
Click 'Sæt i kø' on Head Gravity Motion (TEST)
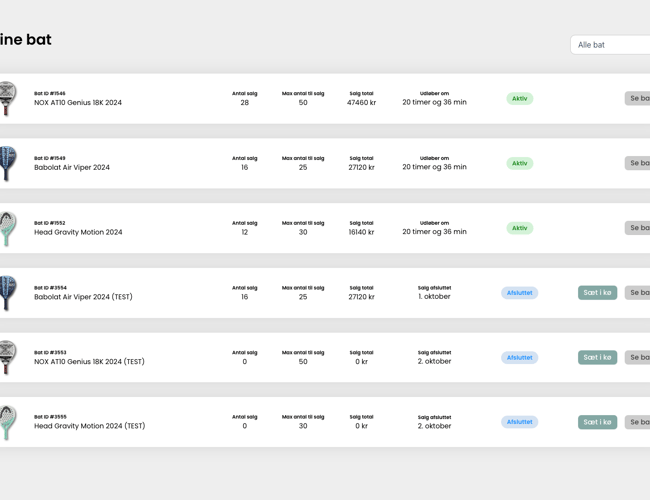point(597,422)
